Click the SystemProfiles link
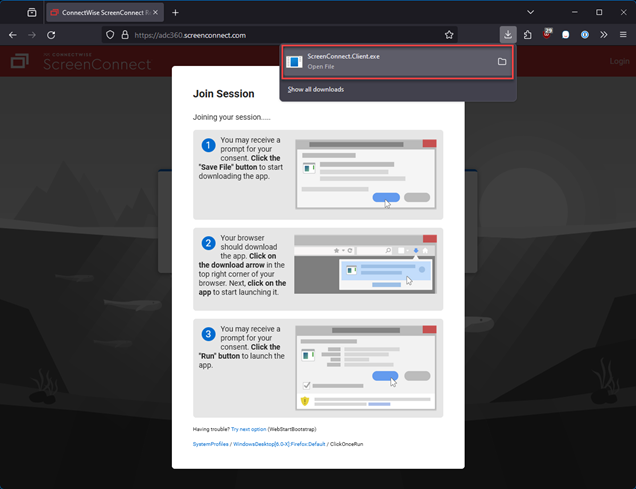 point(211,444)
